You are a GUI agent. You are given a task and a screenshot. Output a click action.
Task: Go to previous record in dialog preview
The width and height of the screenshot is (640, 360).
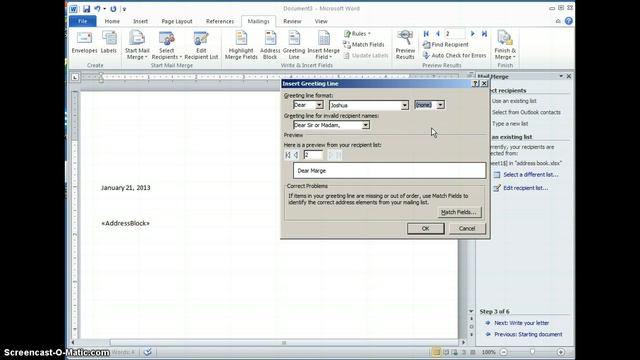[296, 155]
